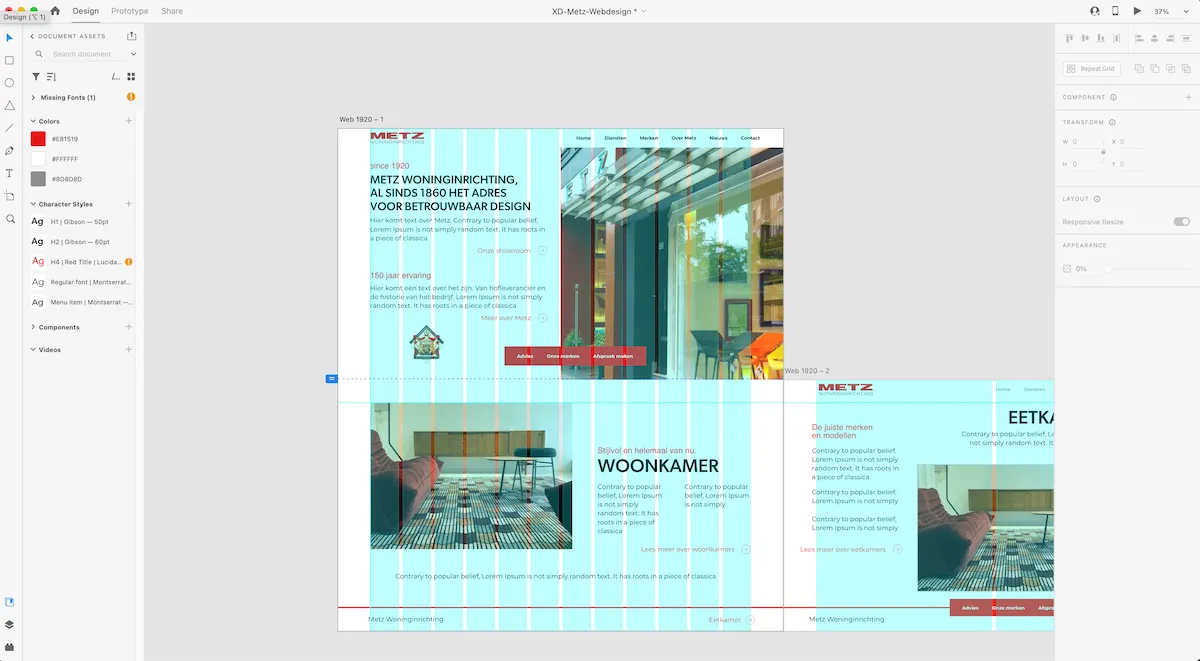Screen dimensions: 1200x661
Task: Add a video with plus
Action: pyautogui.click(x=129, y=350)
